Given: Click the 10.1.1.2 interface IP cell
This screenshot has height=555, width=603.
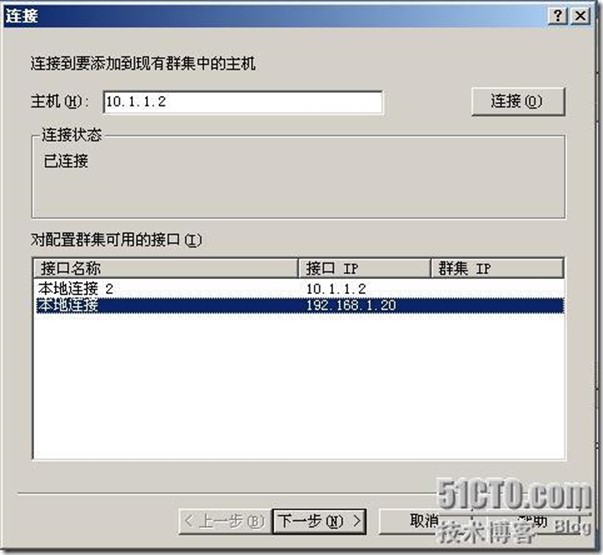Looking at the screenshot, I should tap(336, 289).
